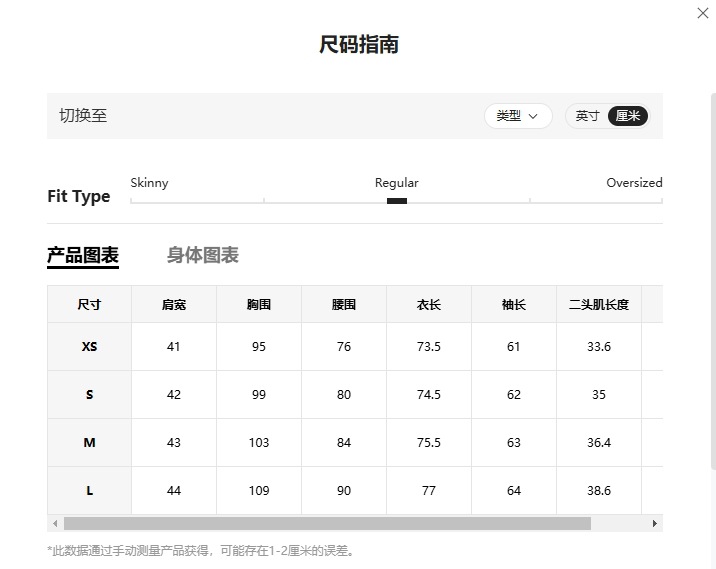Select the L size row header

(90, 490)
